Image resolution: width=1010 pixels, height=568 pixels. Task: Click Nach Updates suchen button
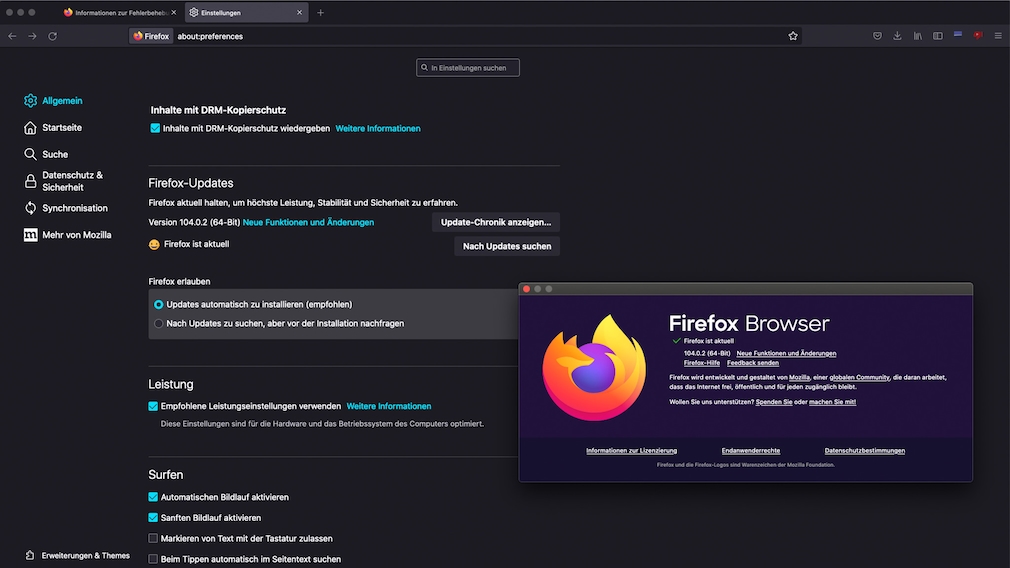pos(507,246)
